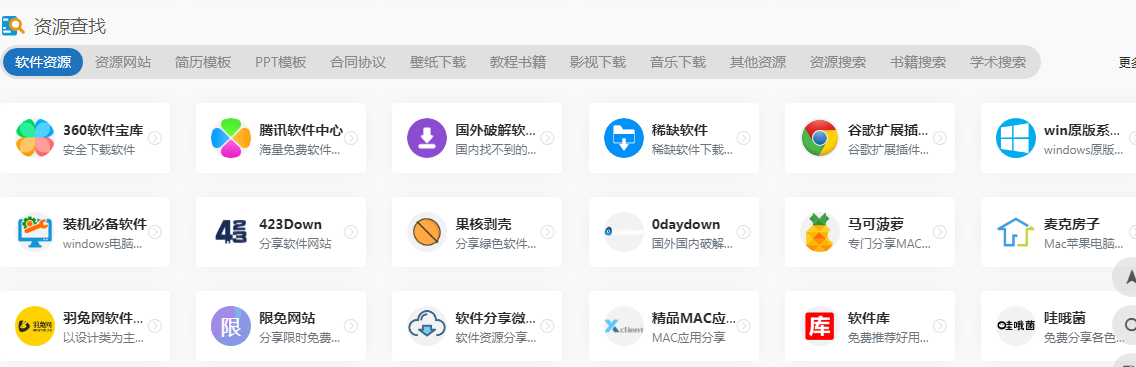The height and width of the screenshot is (367, 1136).
Task: Open the Chrome logo for 谷歌扩展插件
Action: pyautogui.click(x=820, y=138)
